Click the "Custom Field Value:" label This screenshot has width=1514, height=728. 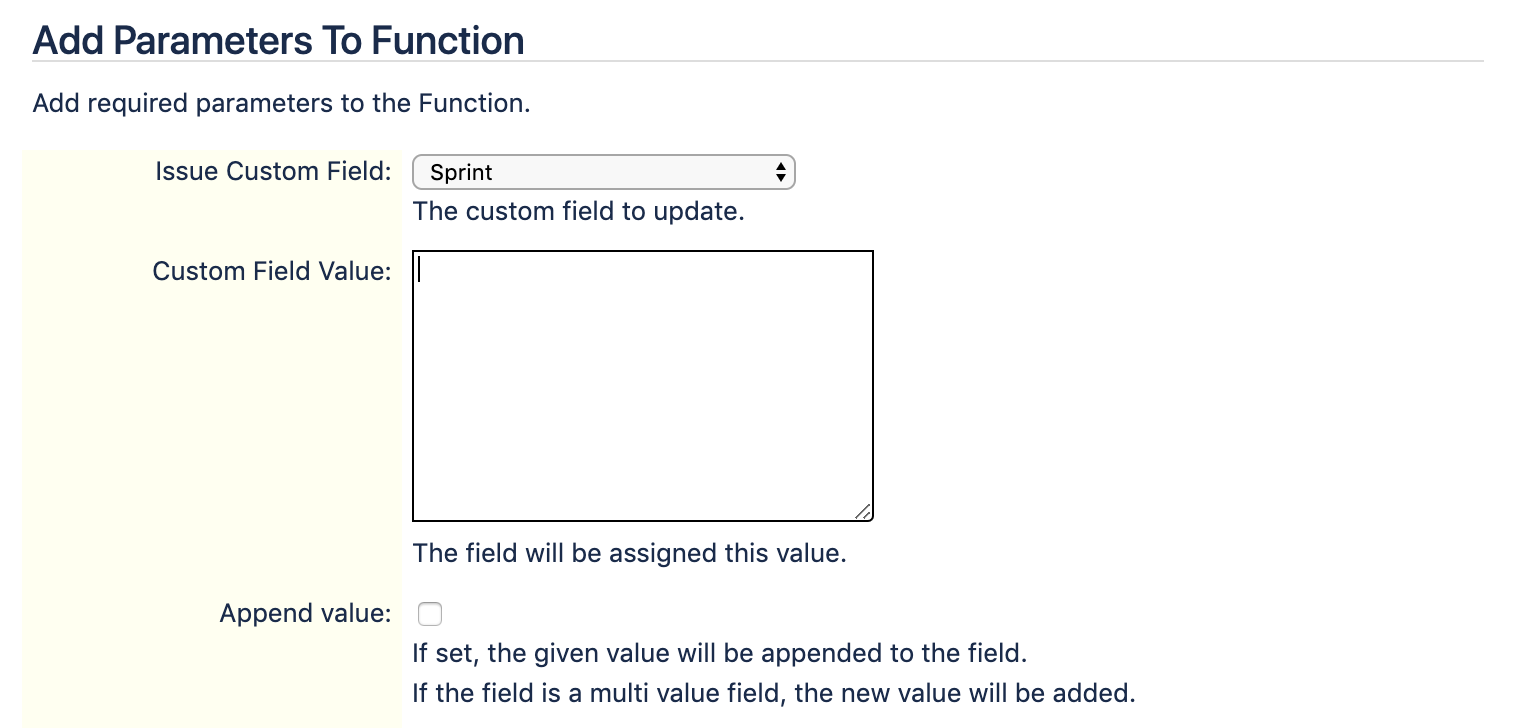[272, 271]
